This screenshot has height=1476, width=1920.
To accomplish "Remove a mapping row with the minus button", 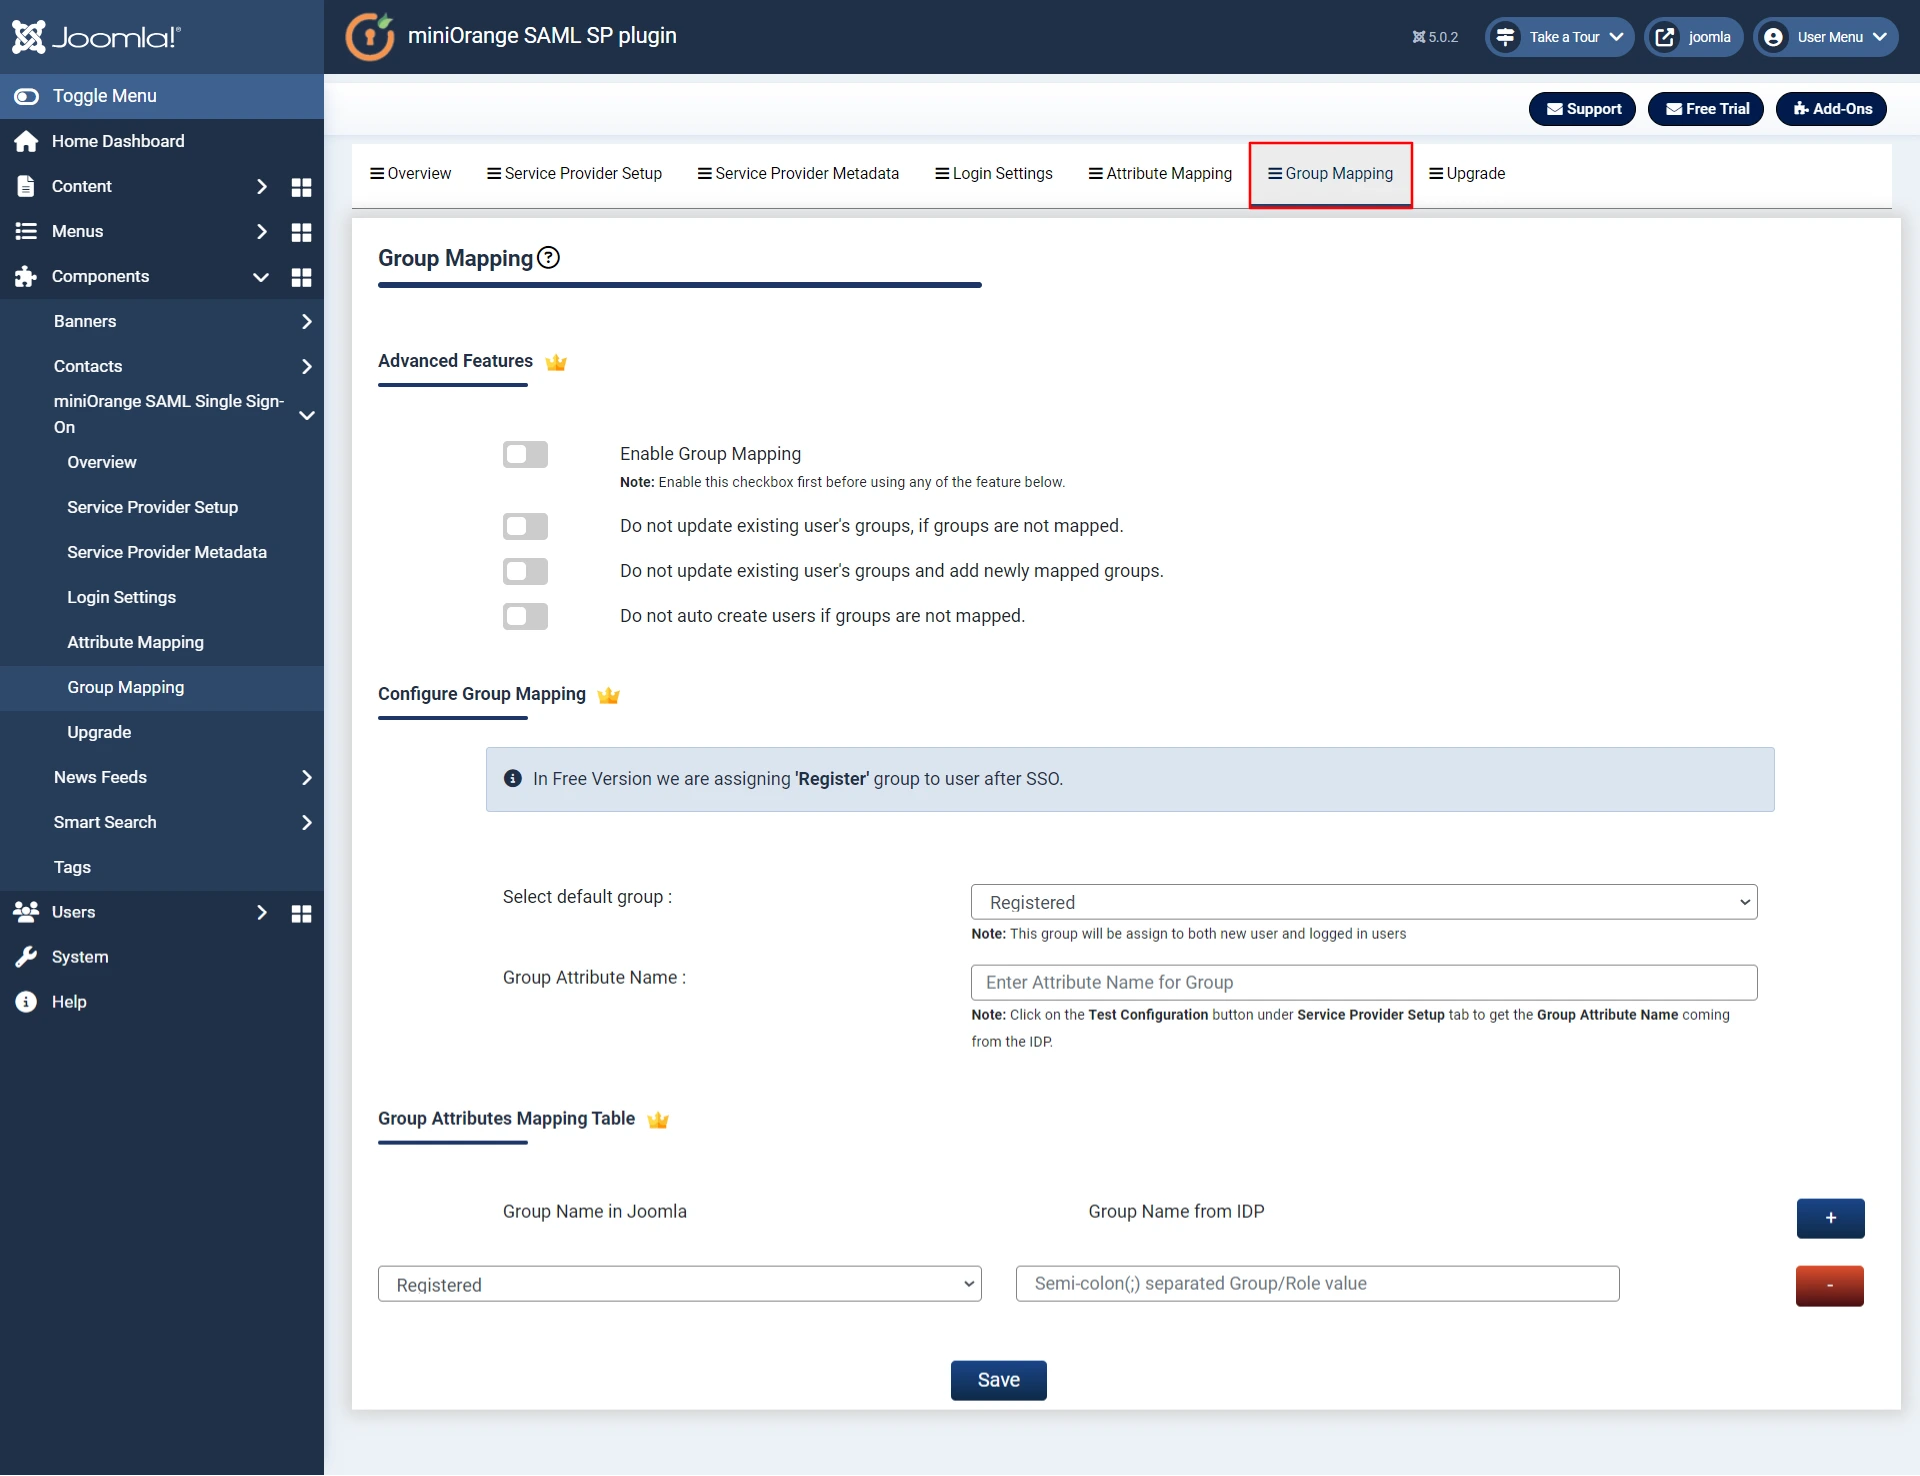I will coord(1830,1286).
